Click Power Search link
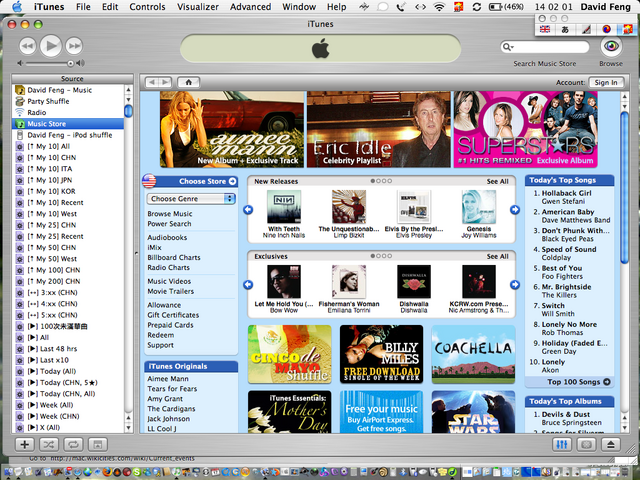640x480 pixels. point(169,224)
